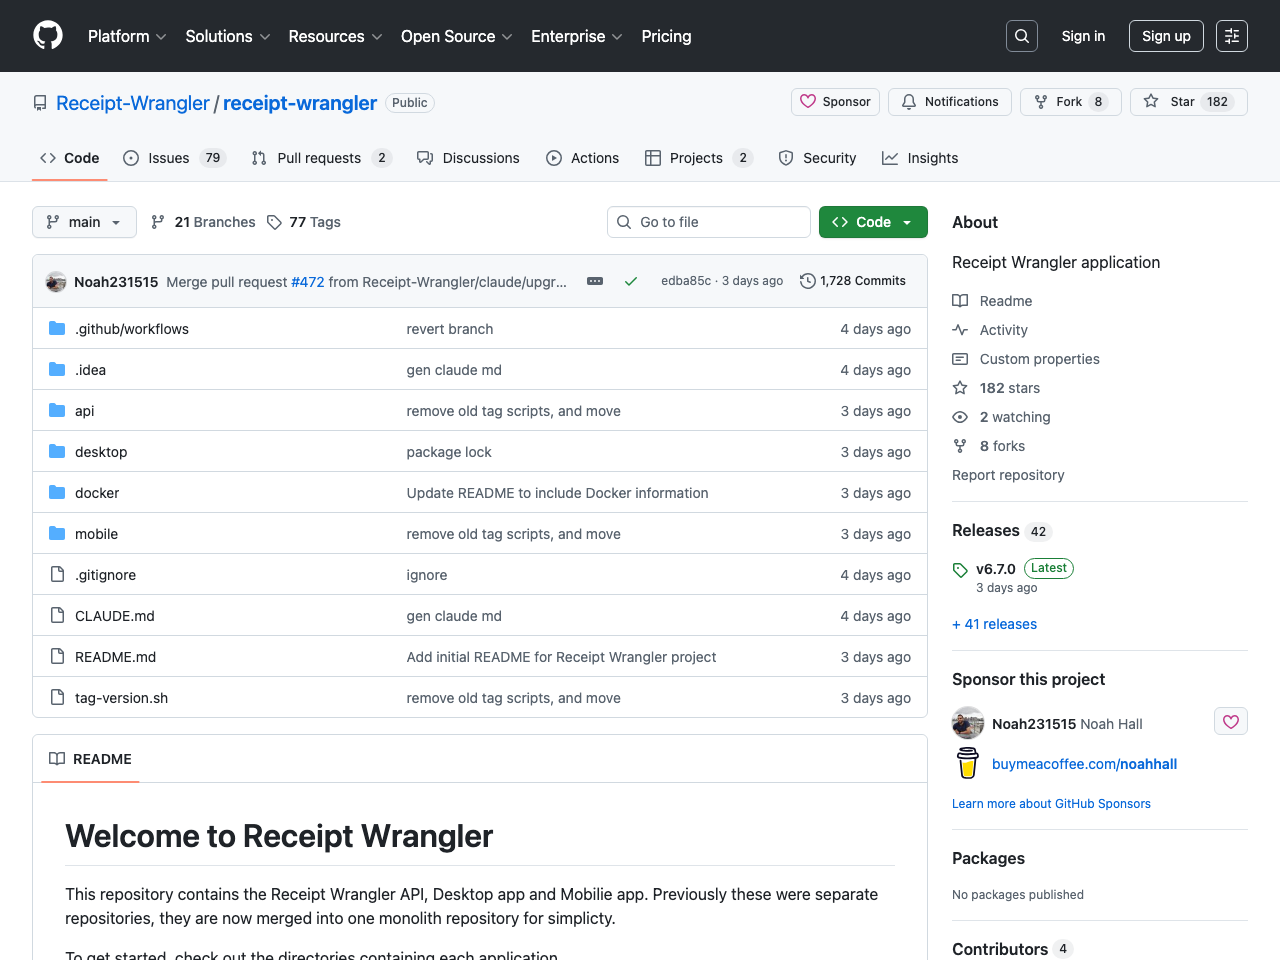
Task: Click the notifications bell icon
Action: click(909, 101)
